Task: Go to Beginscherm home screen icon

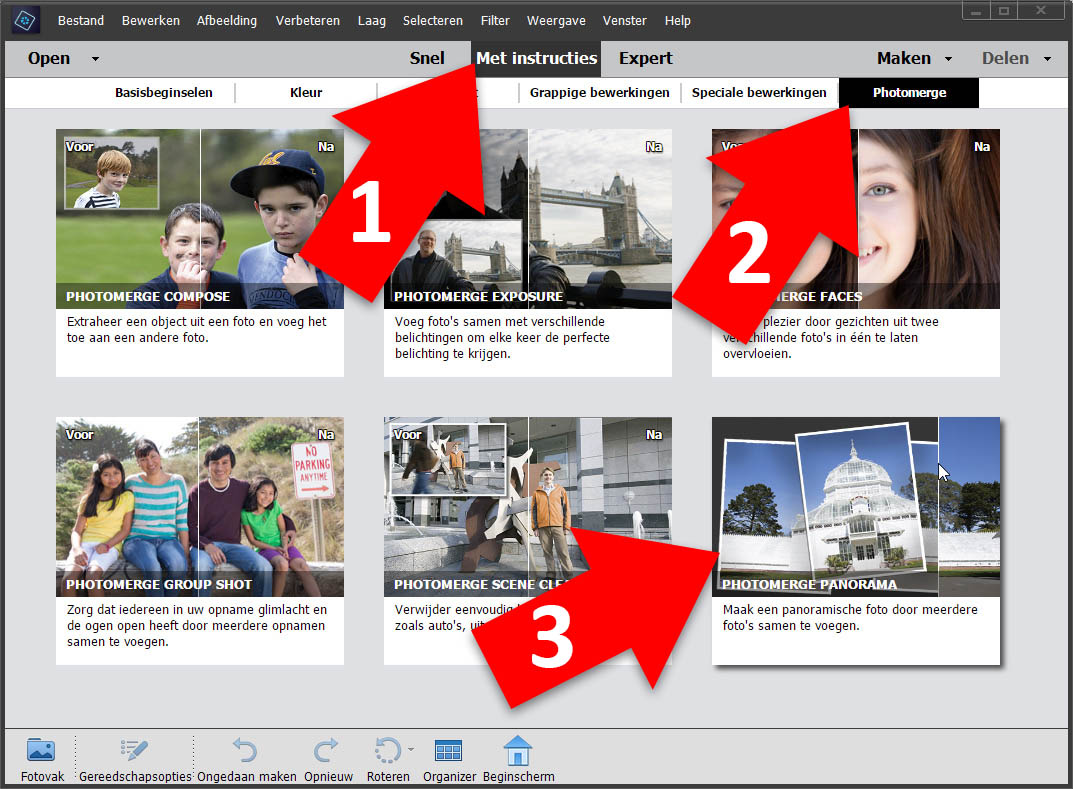Action: click(x=517, y=751)
